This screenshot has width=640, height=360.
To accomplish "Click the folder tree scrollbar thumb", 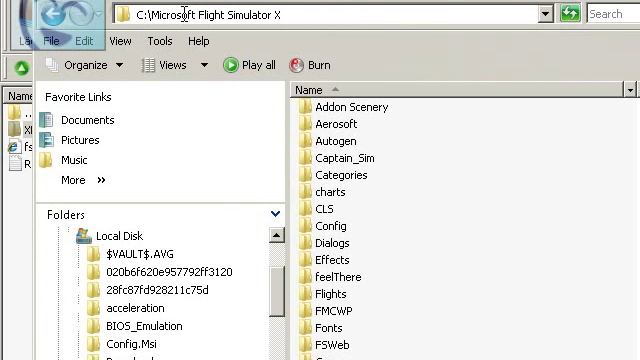I will click(x=277, y=291).
